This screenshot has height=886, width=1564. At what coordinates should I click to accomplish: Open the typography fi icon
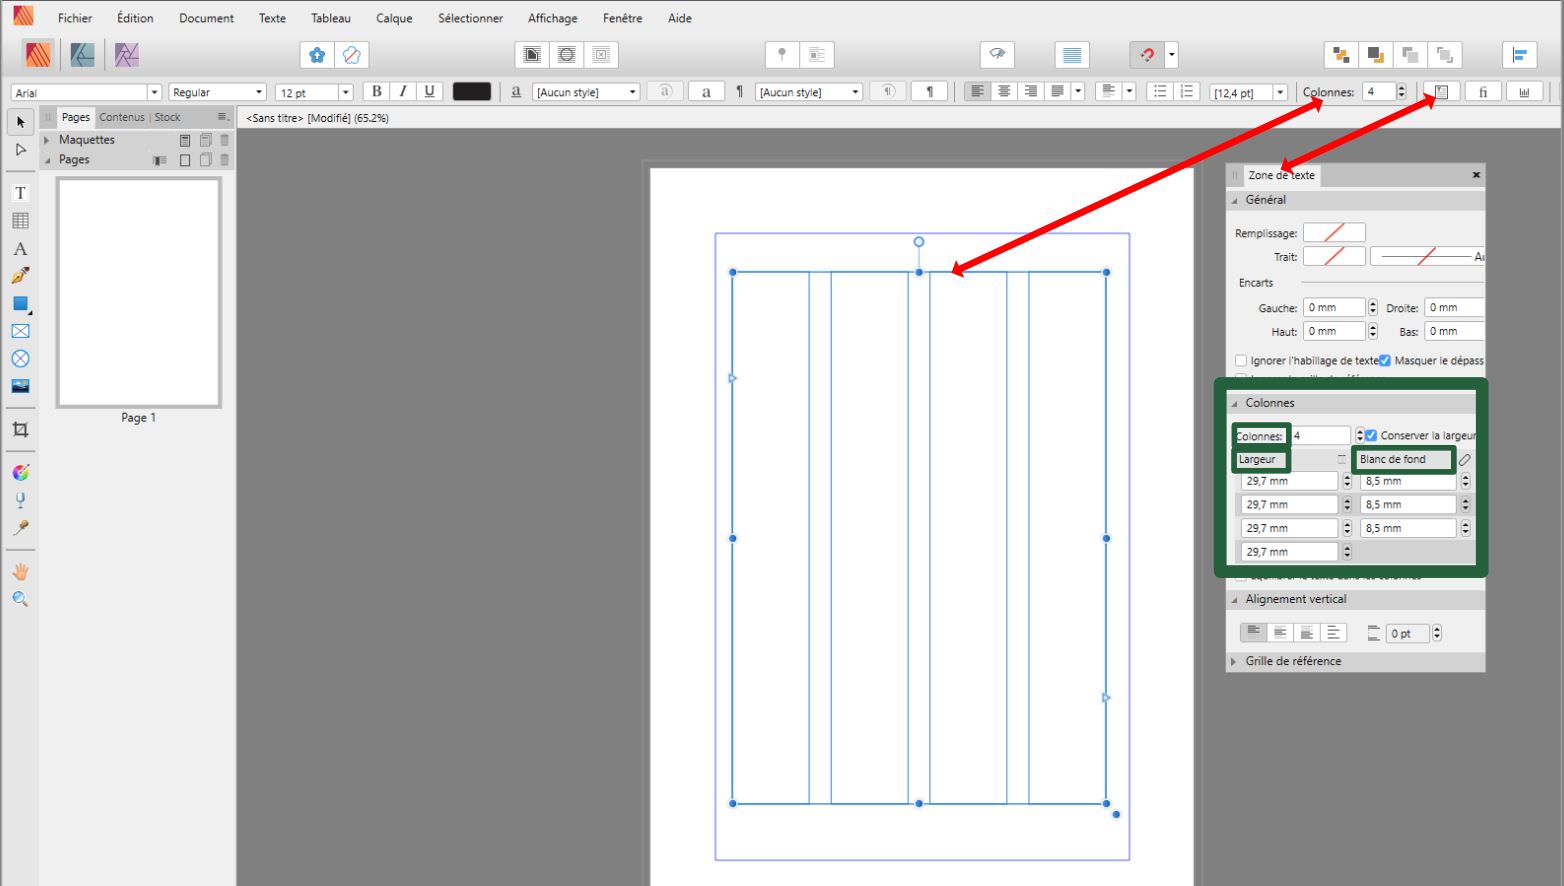click(1483, 92)
